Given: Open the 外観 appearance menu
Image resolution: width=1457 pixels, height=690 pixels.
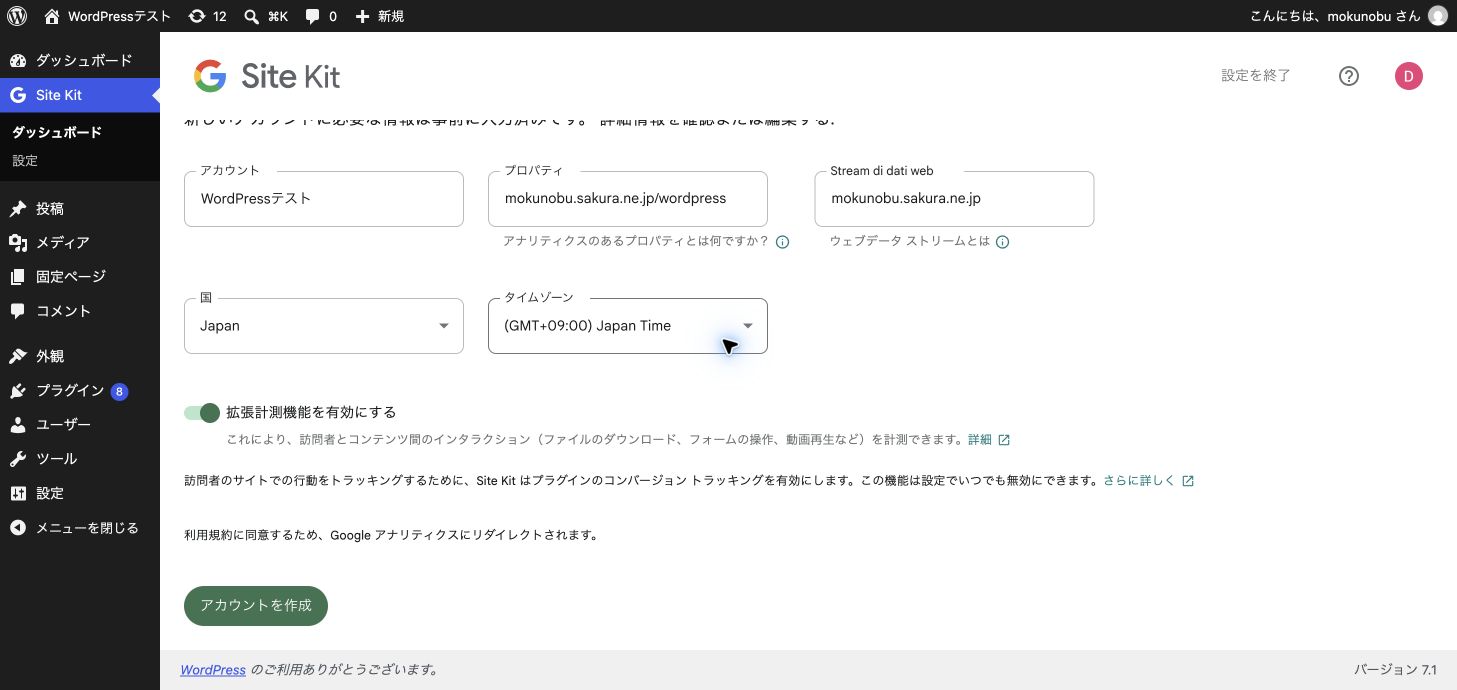Looking at the screenshot, I should (x=80, y=356).
